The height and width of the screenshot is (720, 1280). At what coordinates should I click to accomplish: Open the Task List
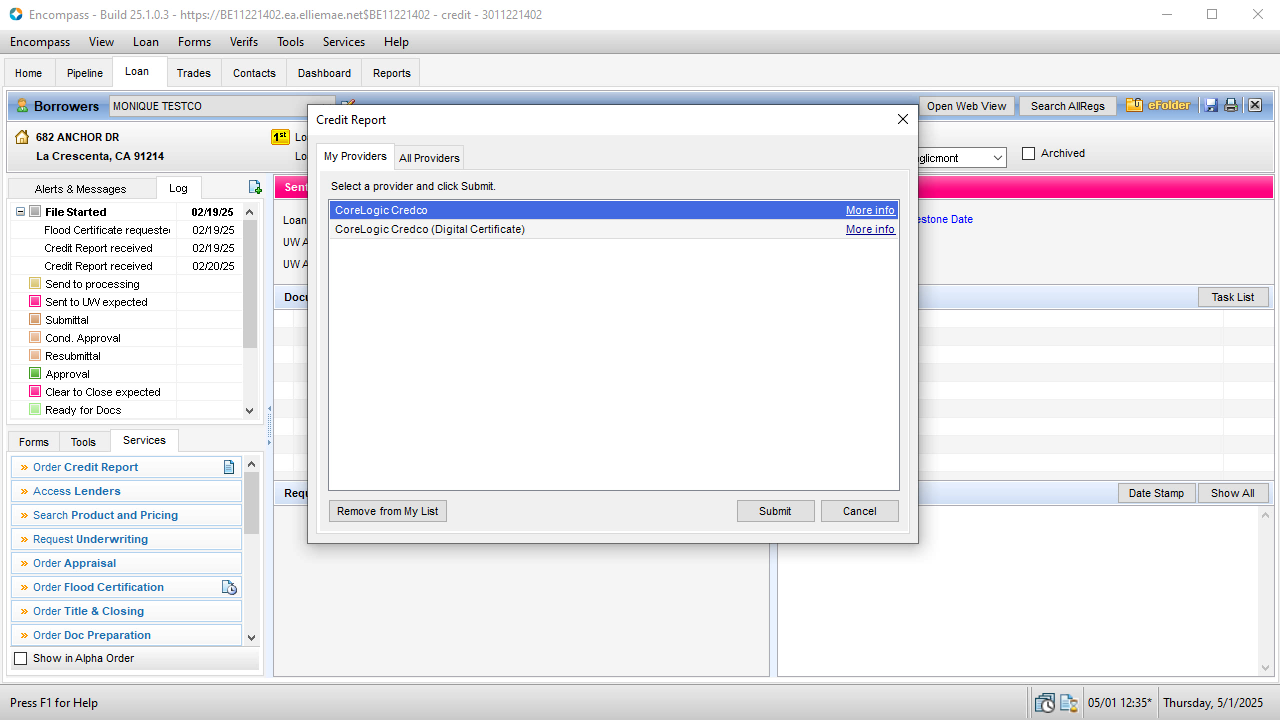click(1233, 297)
